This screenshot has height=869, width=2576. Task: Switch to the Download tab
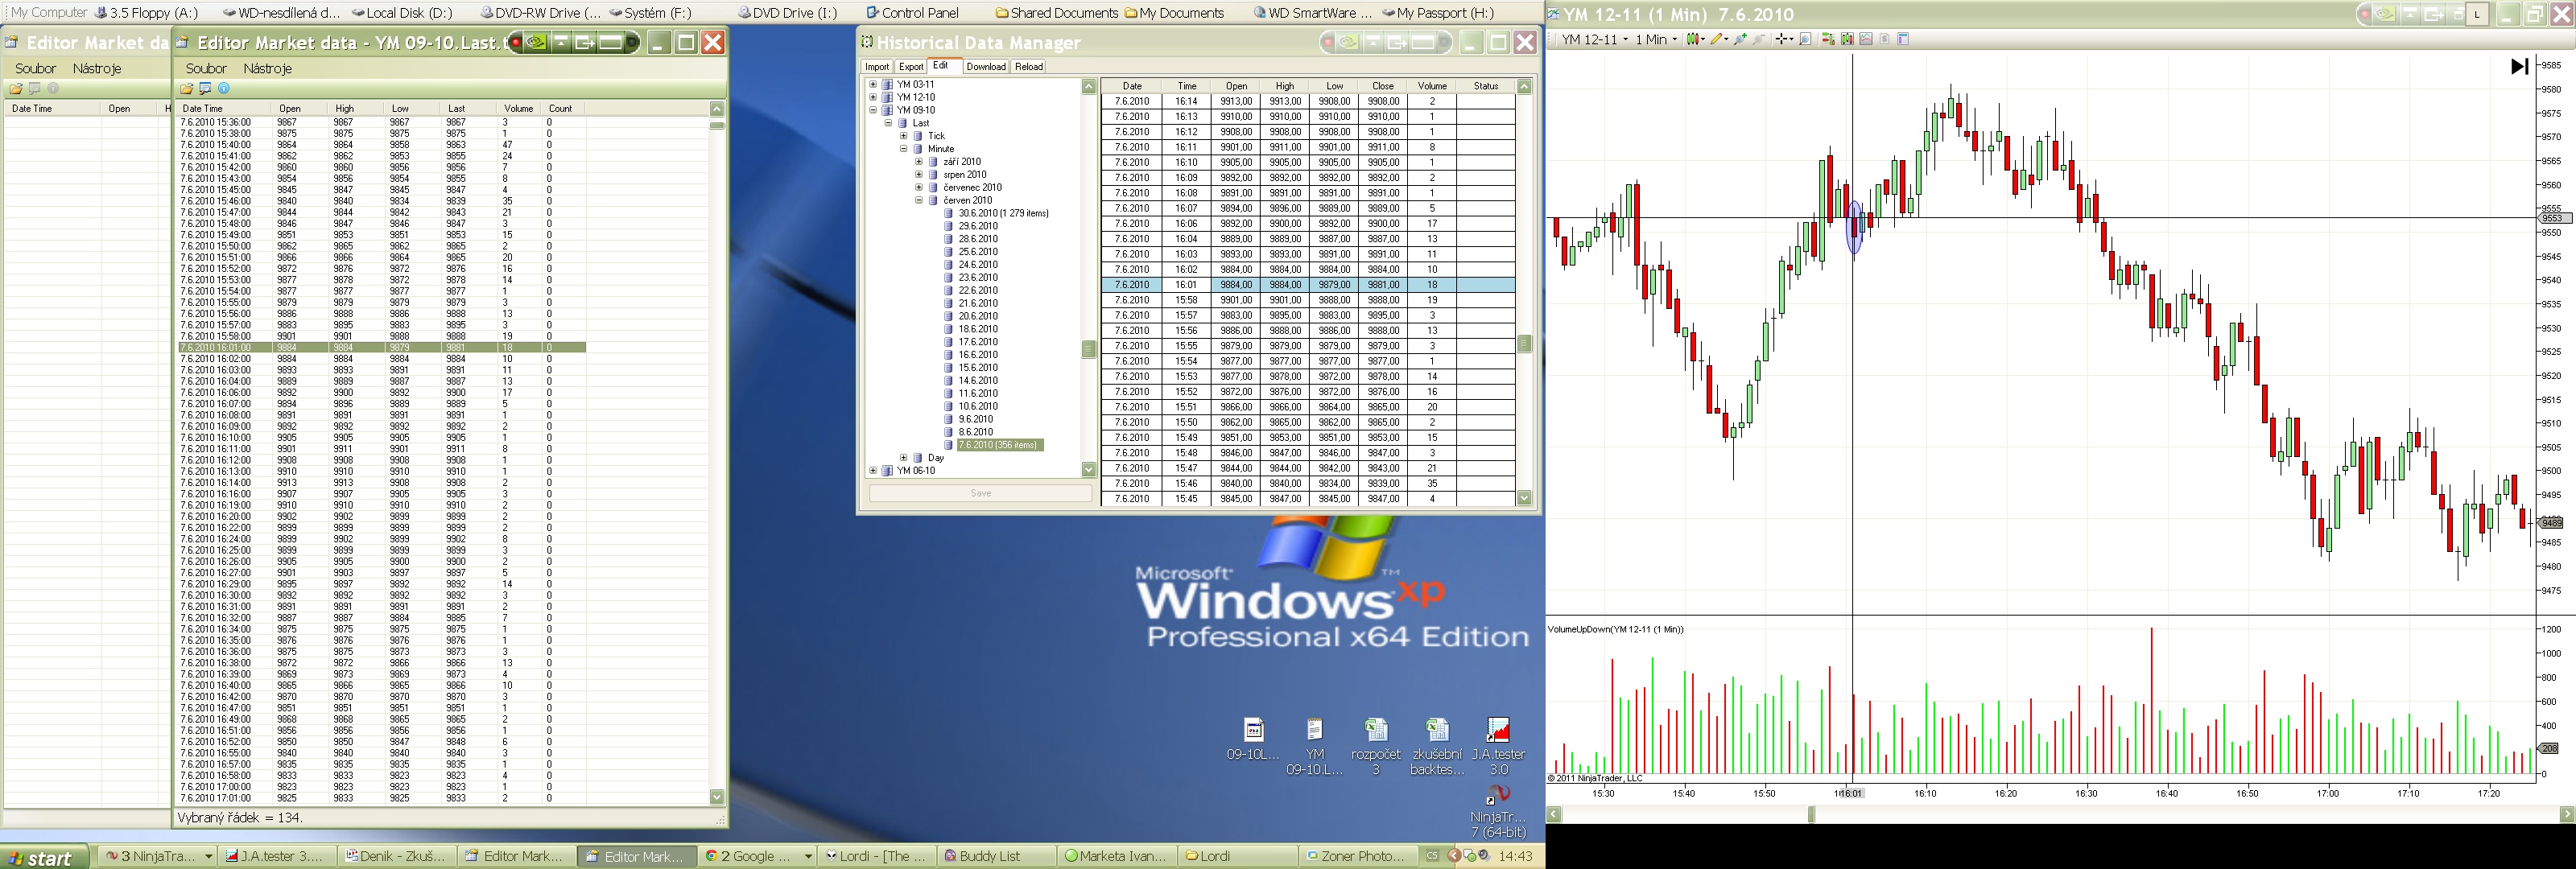pyautogui.click(x=985, y=67)
